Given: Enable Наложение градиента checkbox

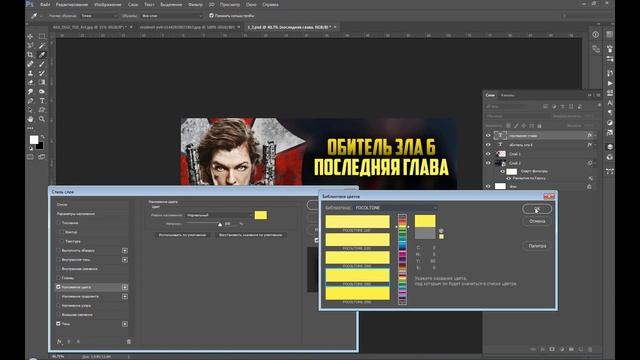Looking at the screenshot, I should click(58, 296).
